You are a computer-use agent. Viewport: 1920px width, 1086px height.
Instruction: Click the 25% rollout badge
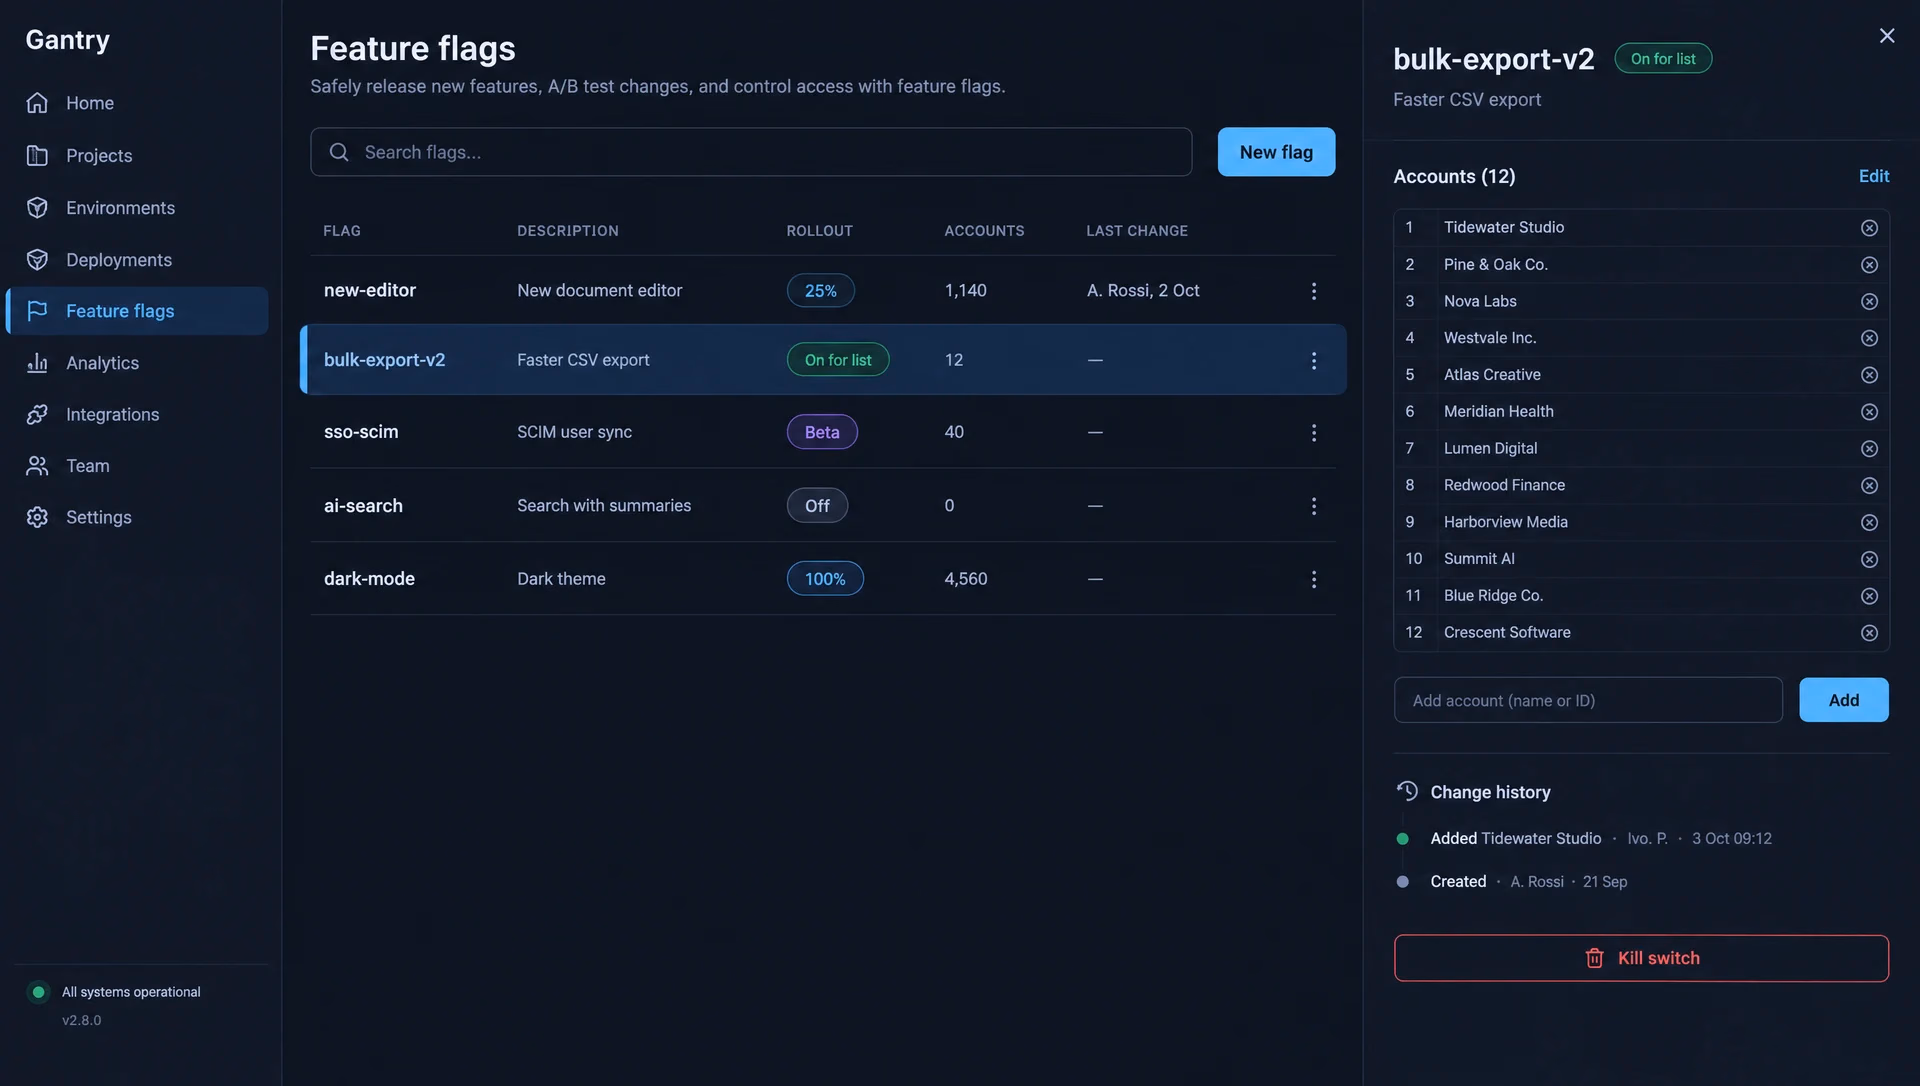(820, 290)
